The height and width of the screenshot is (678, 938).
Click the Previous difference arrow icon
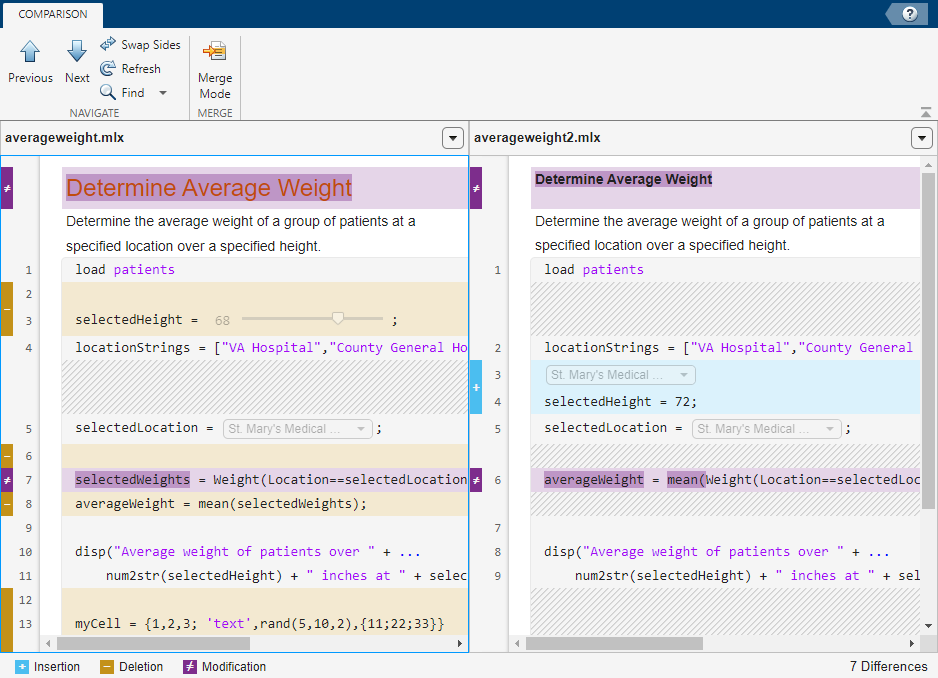(x=30, y=52)
